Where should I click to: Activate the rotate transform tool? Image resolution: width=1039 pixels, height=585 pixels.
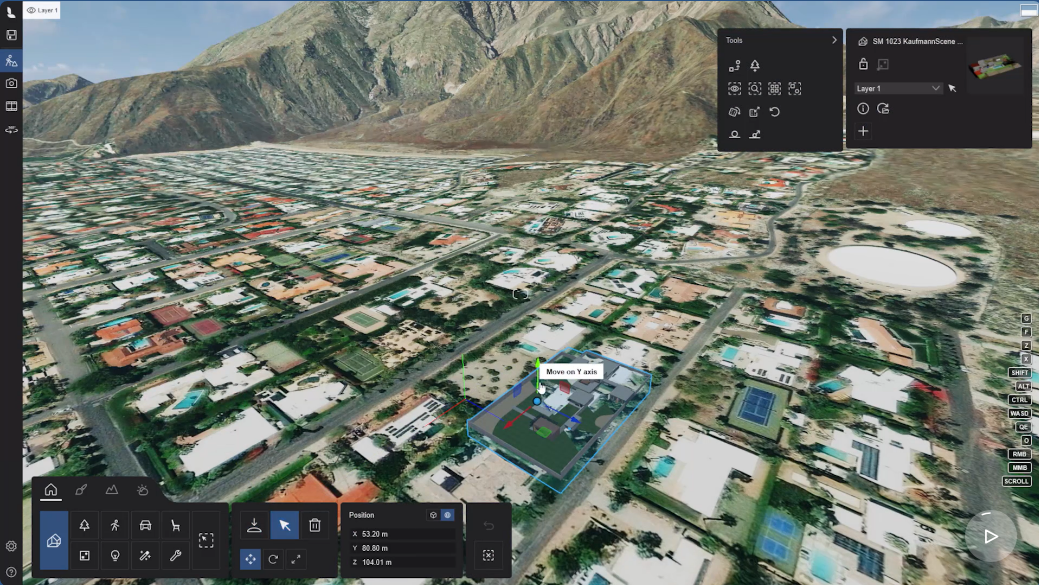coord(273,559)
